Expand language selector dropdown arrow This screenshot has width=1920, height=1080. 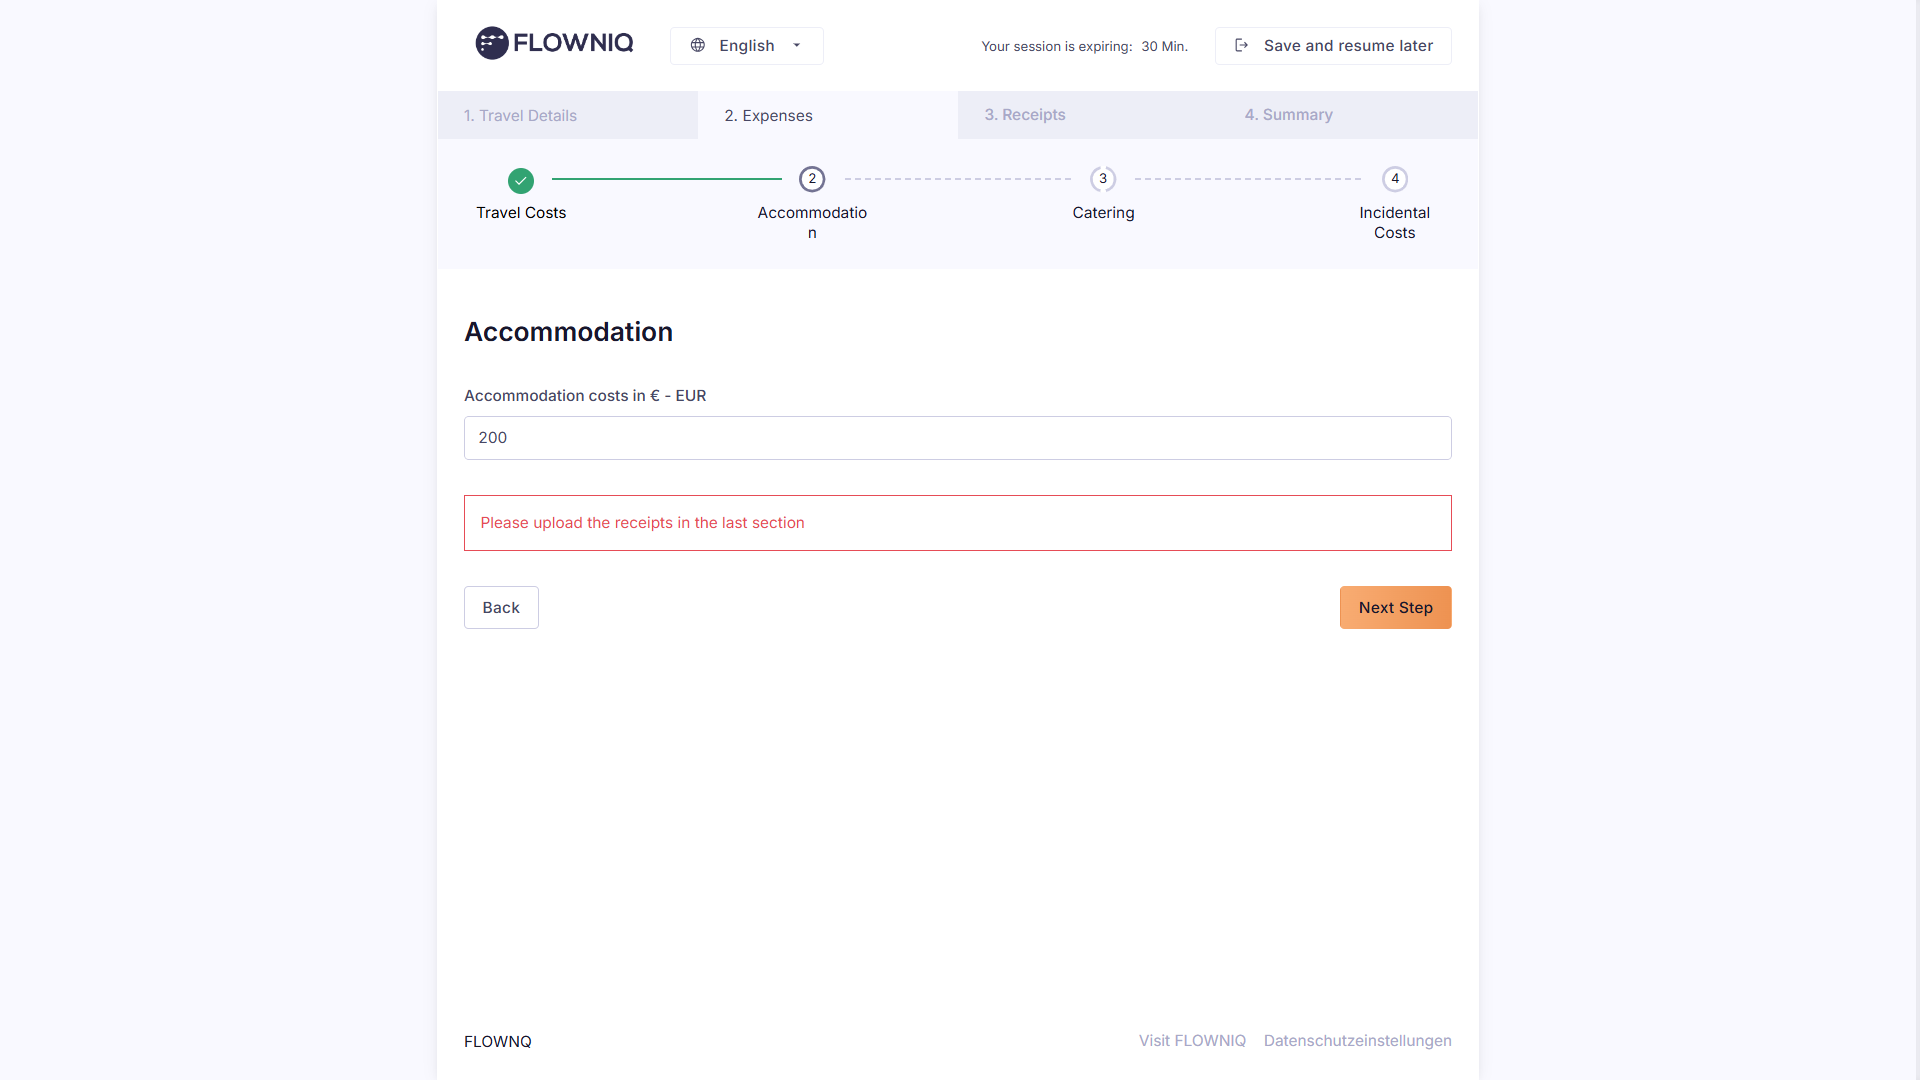(x=797, y=45)
